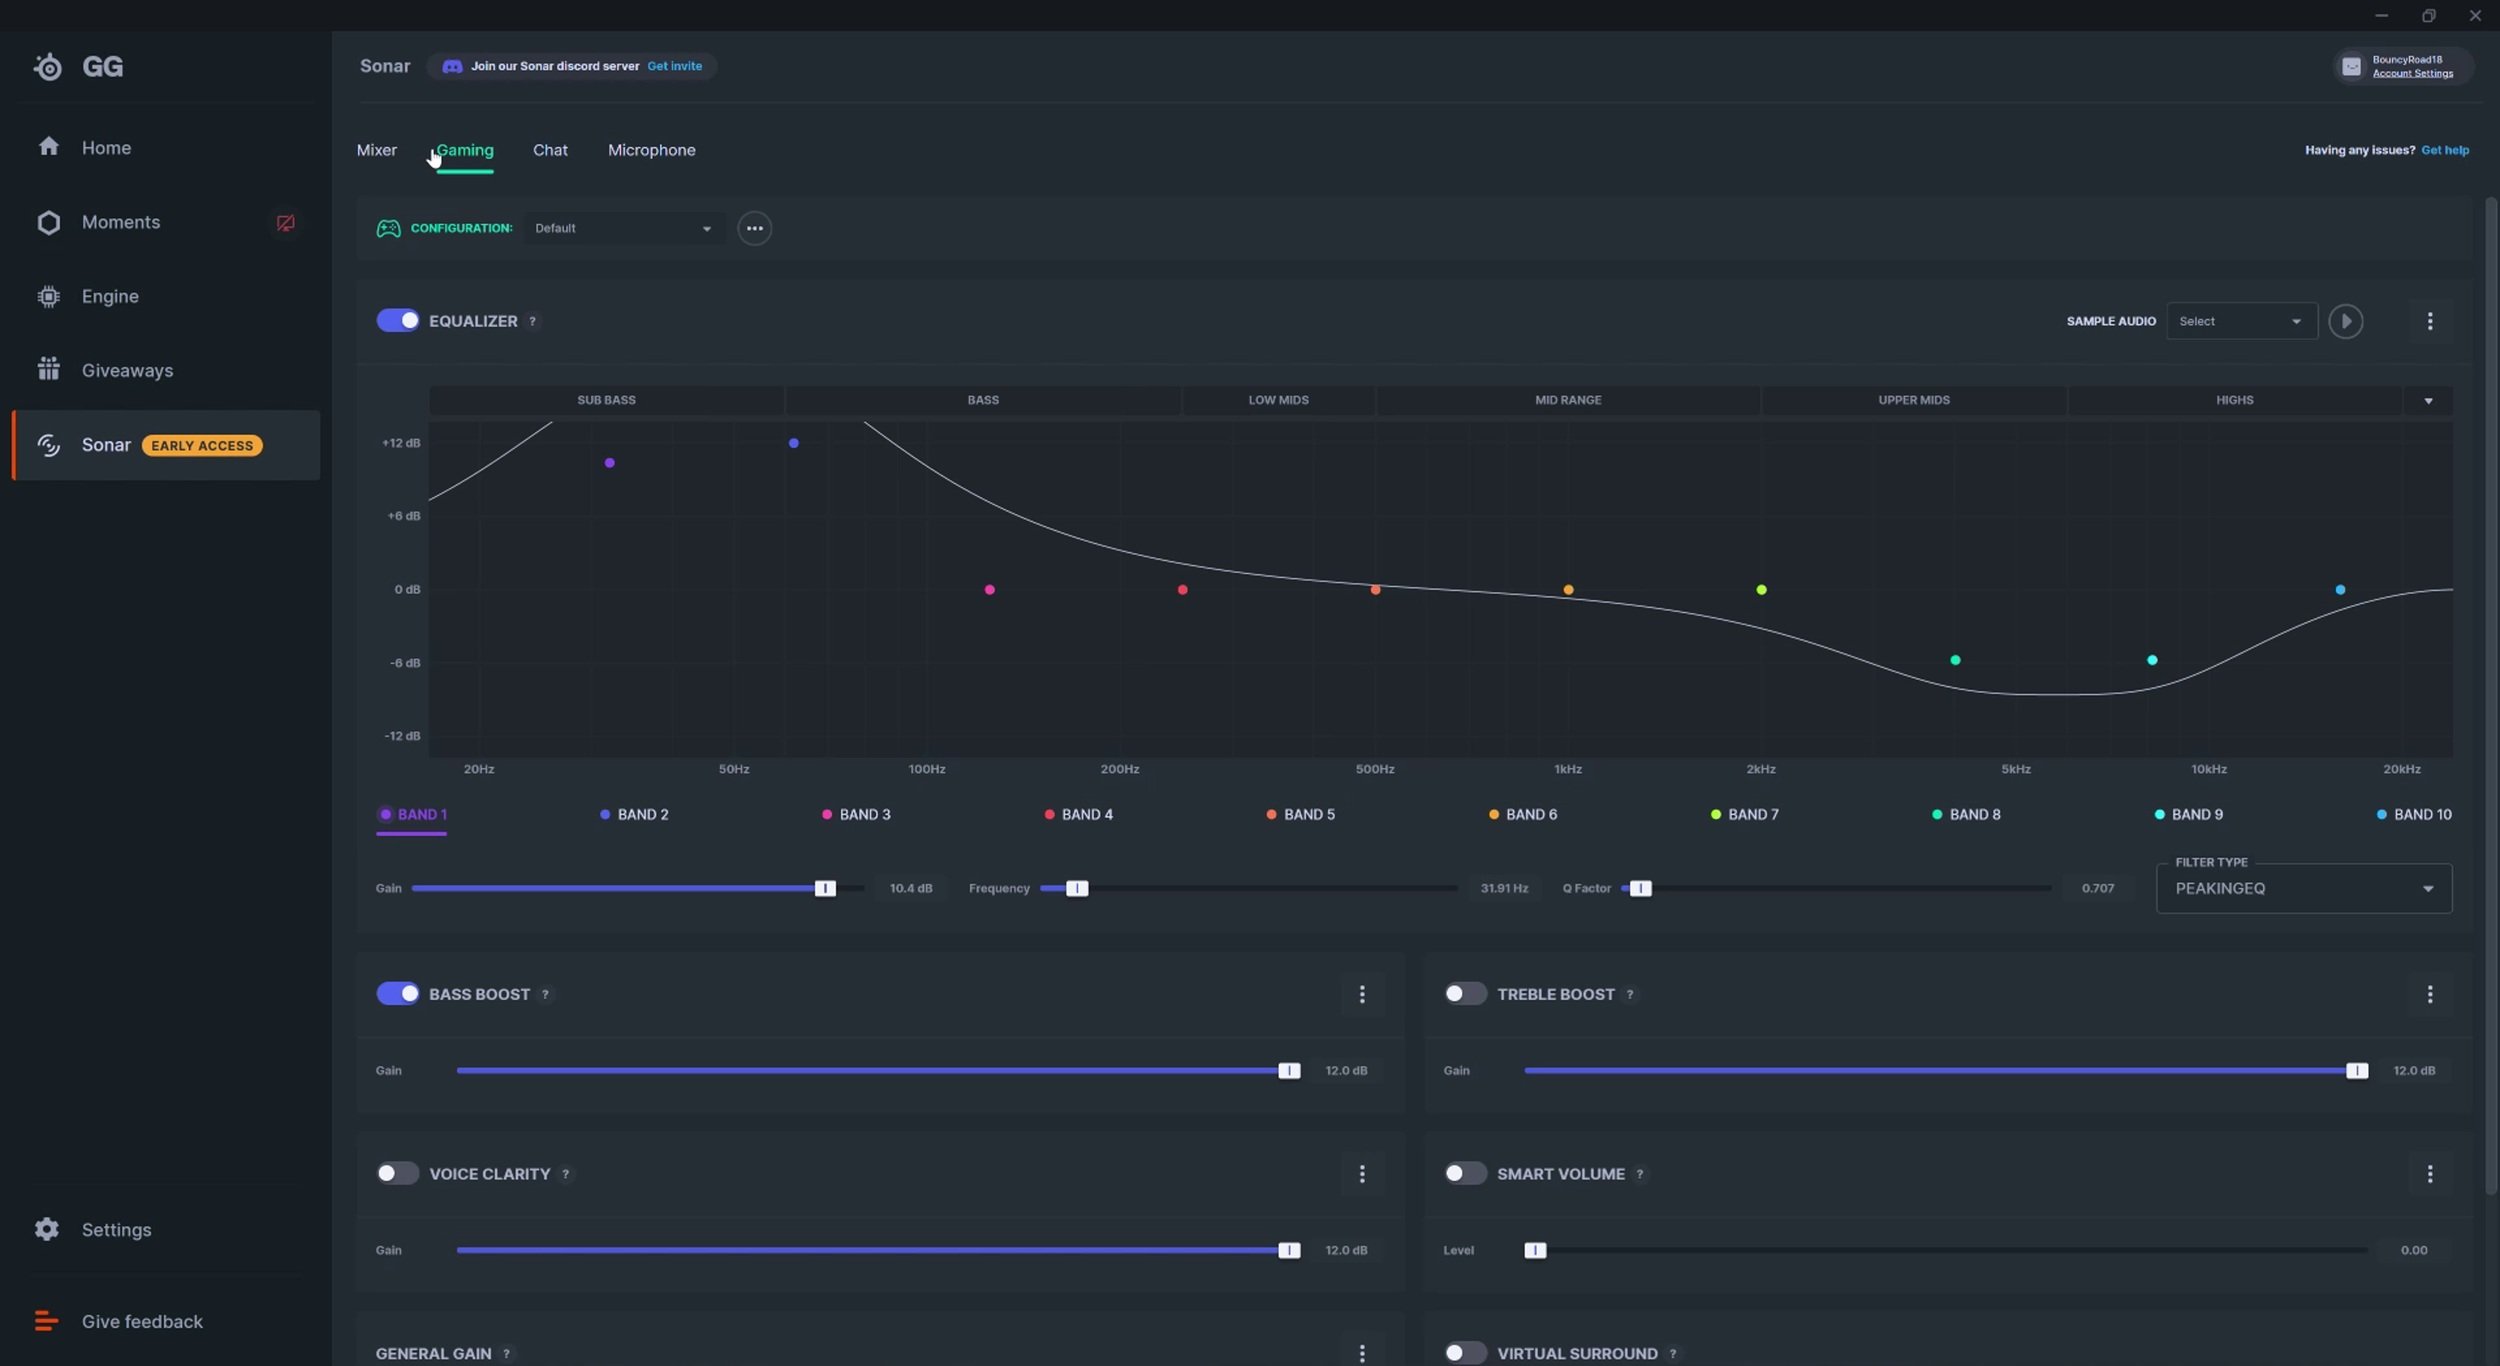Click the Q Factor slider handle

(x=1640, y=888)
